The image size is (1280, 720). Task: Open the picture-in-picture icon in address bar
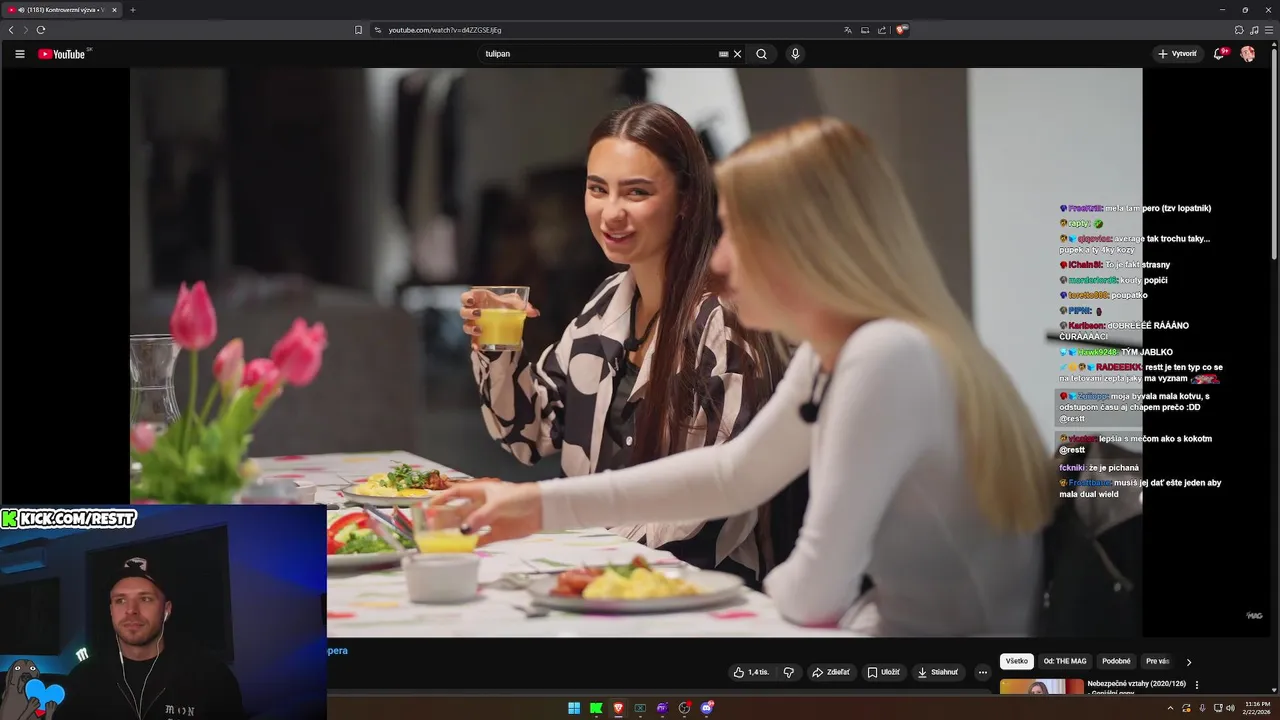865,30
